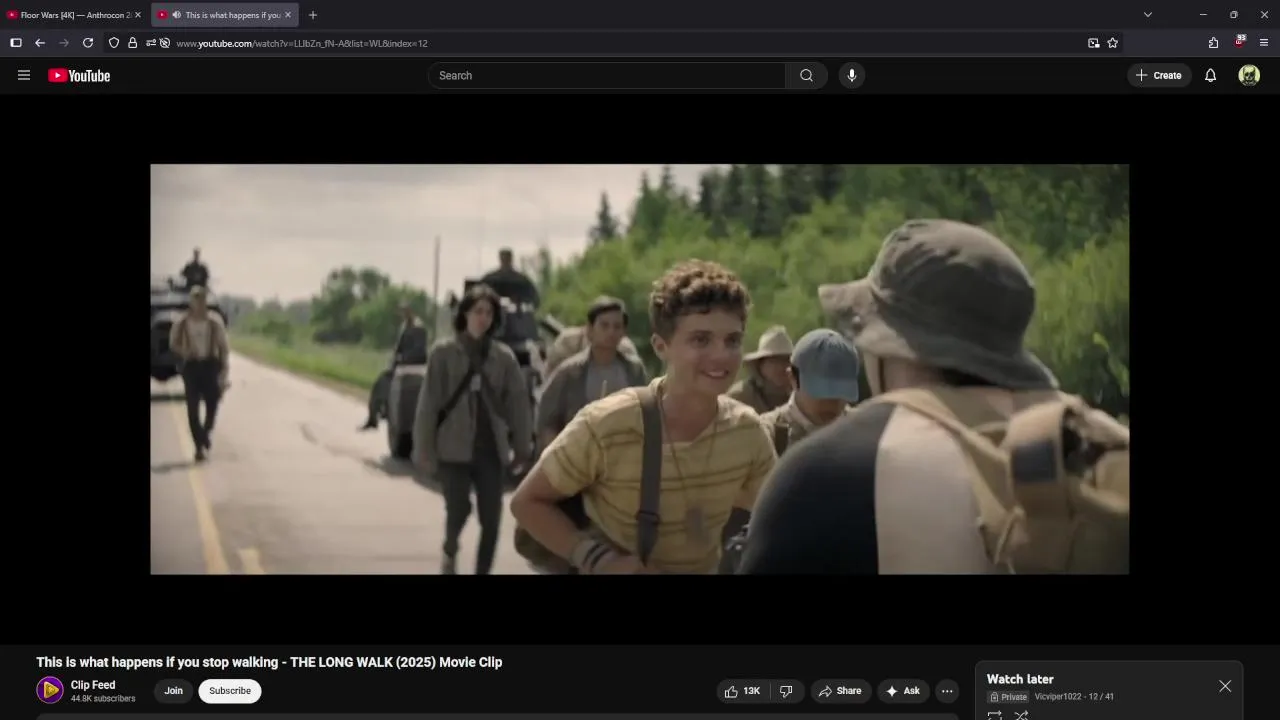The width and height of the screenshot is (1280, 720).
Task: Click Vicviper1022 playlist owner link
Action: click(x=1058, y=697)
